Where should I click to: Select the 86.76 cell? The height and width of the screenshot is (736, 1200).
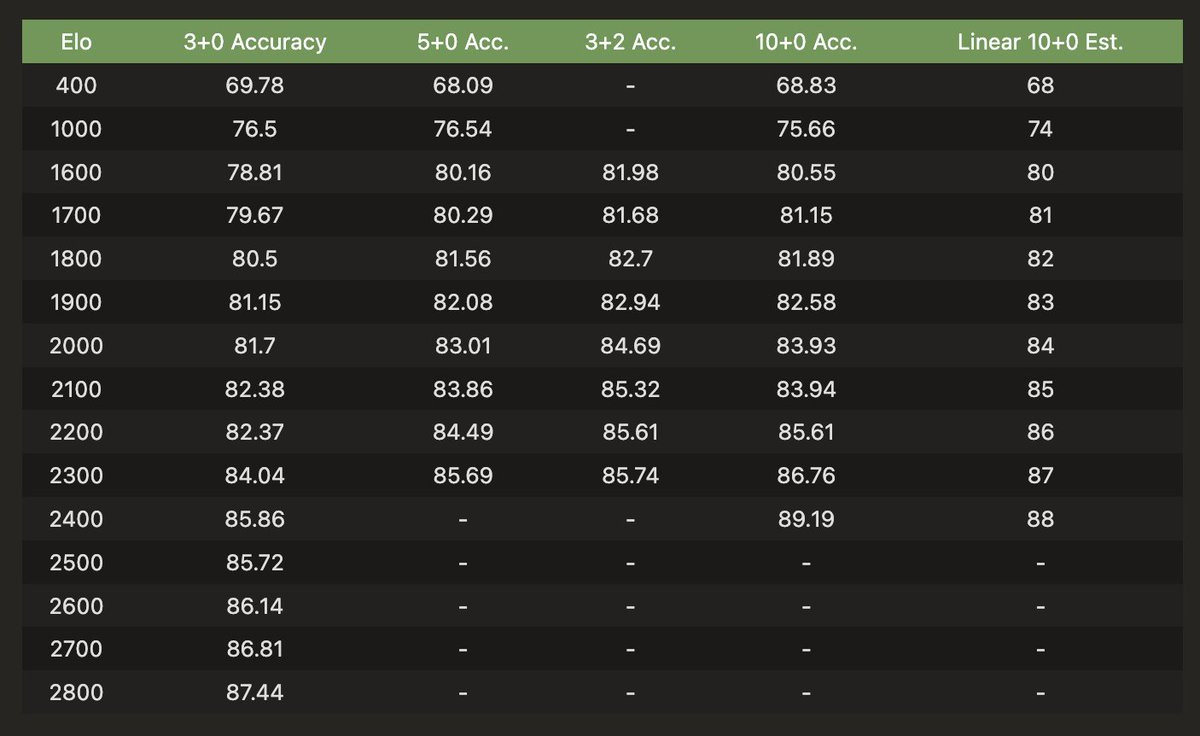[806, 476]
